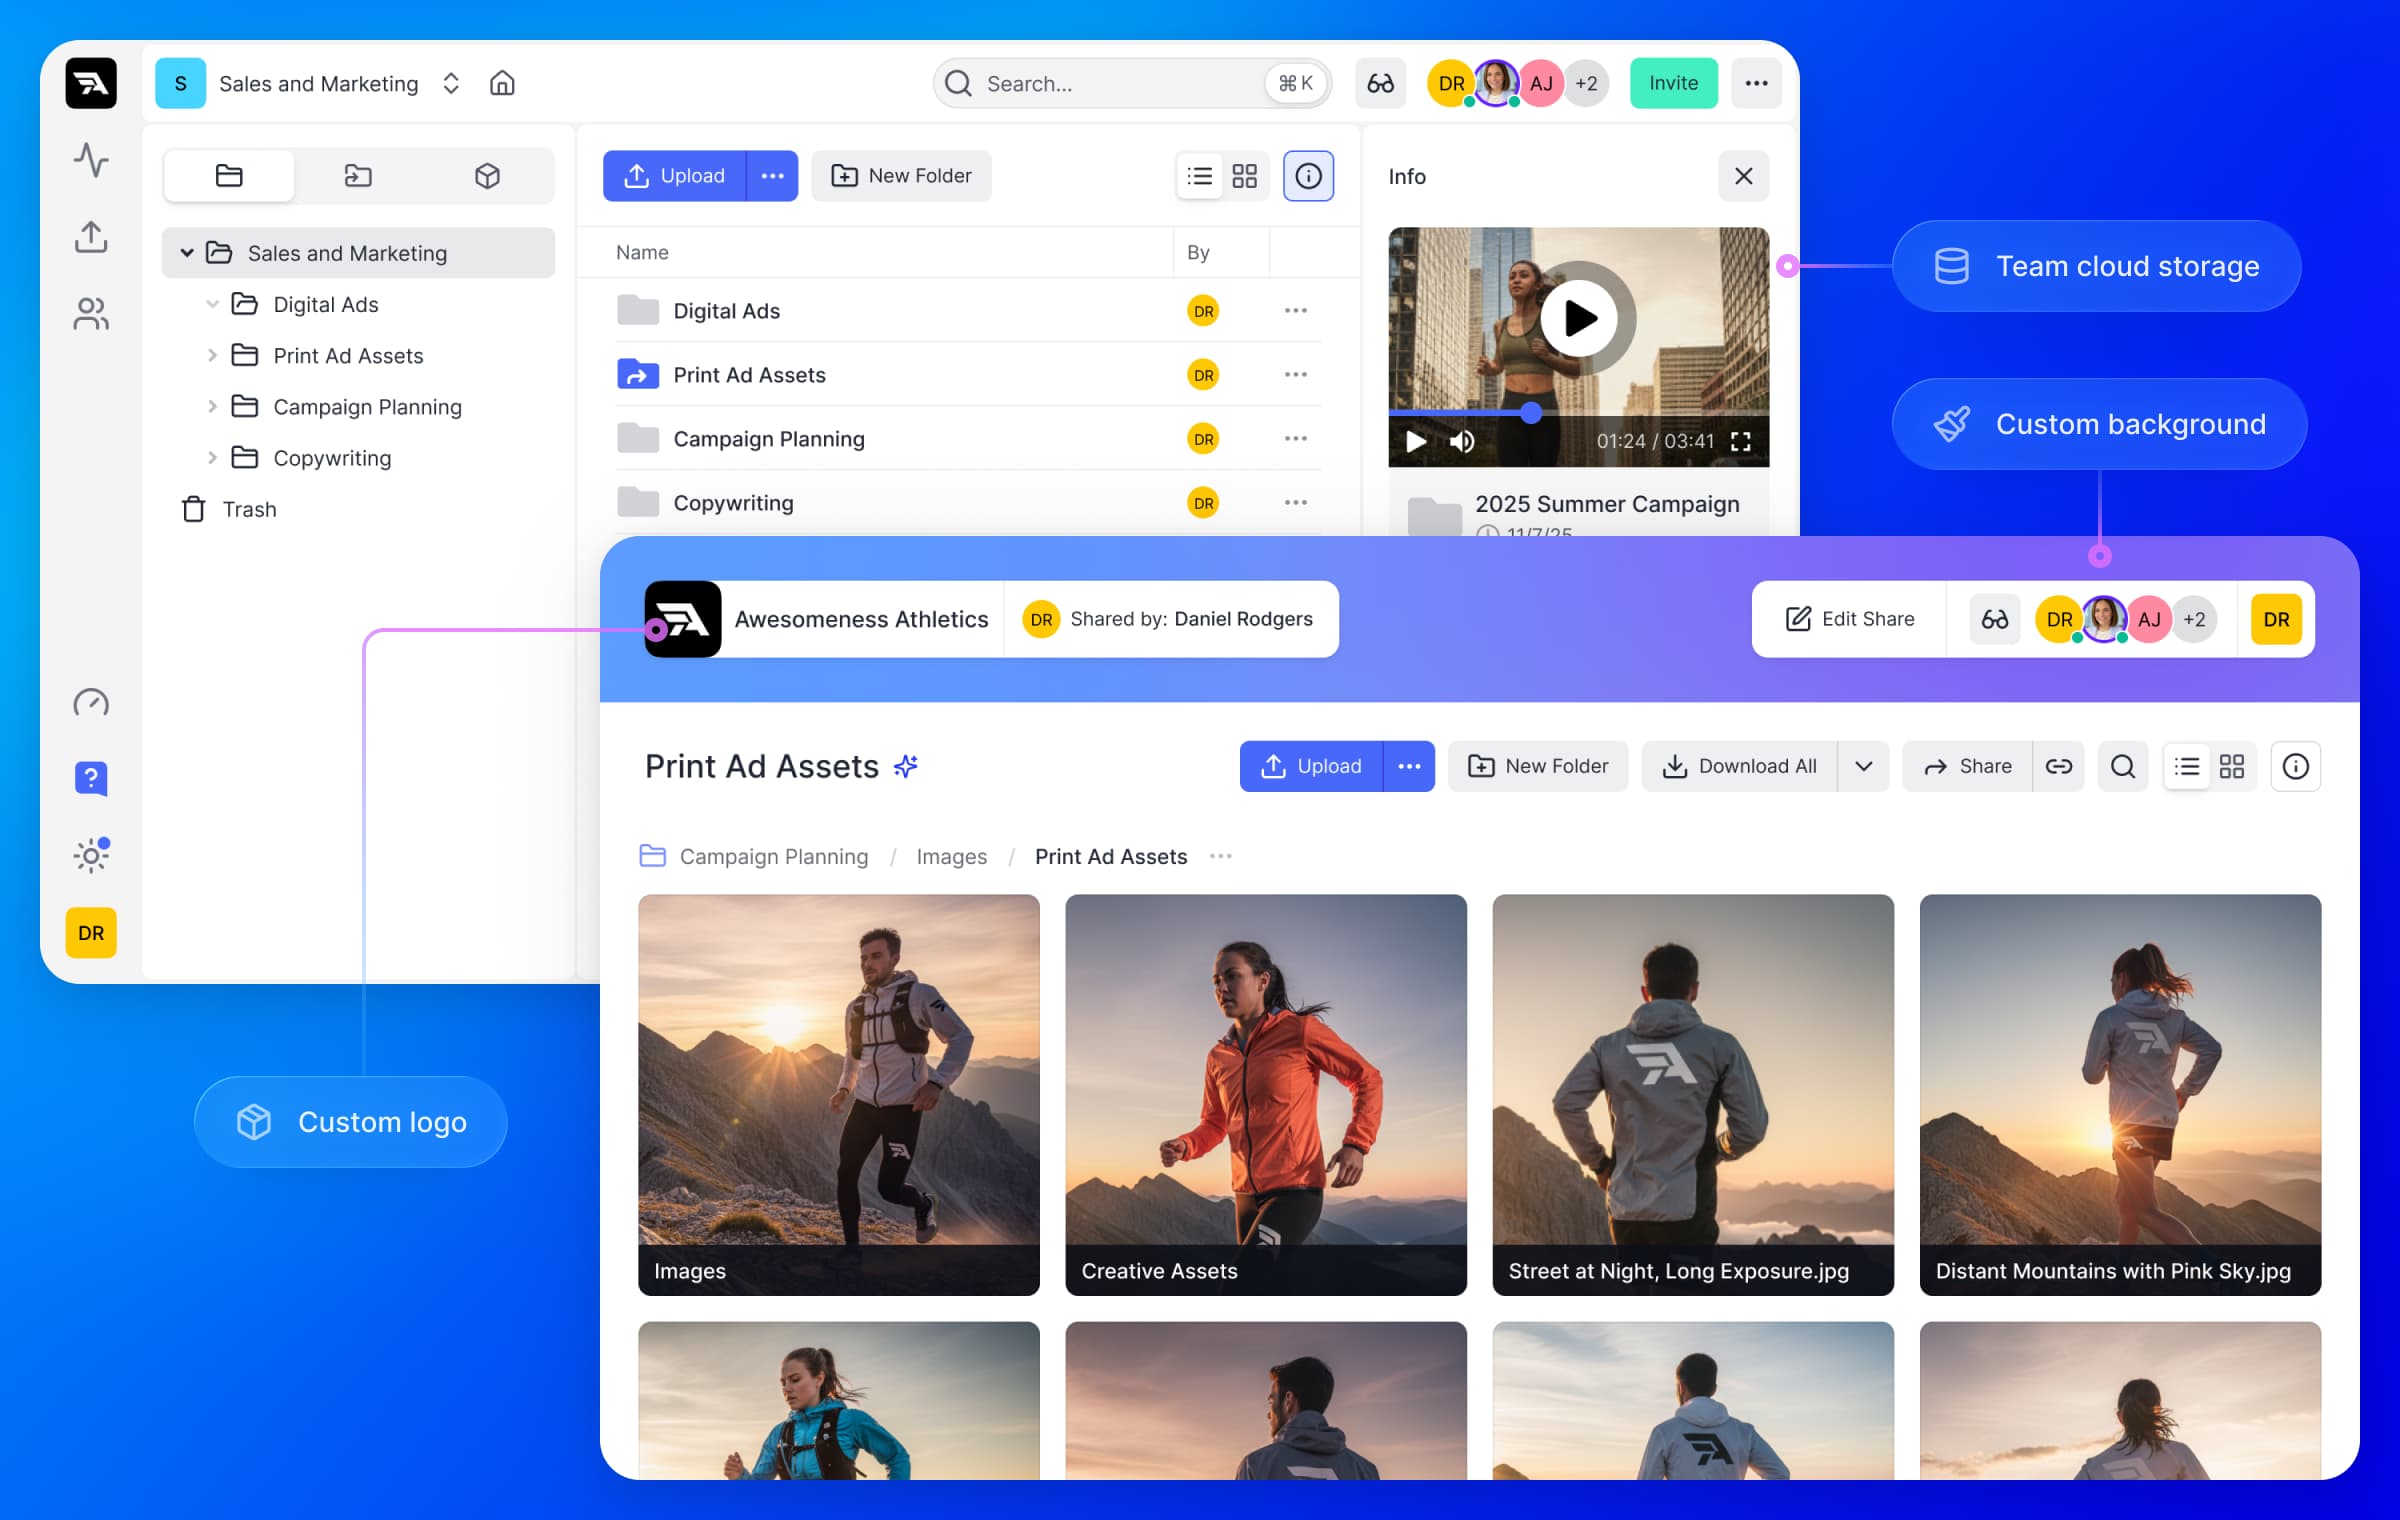Select the upload icon in the left sidebar

pyautogui.click(x=91, y=237)
